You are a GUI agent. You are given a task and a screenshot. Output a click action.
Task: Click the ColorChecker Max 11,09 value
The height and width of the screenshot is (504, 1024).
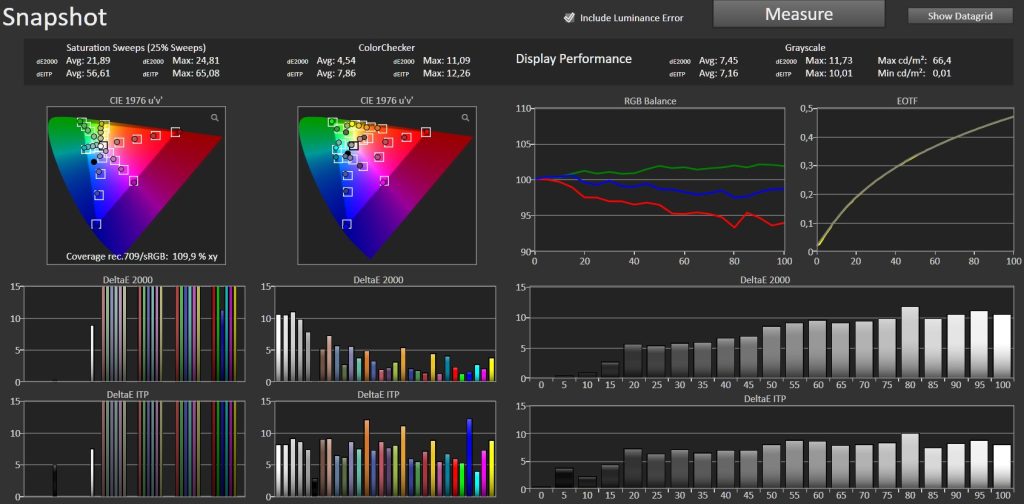[x=447, y=61]
